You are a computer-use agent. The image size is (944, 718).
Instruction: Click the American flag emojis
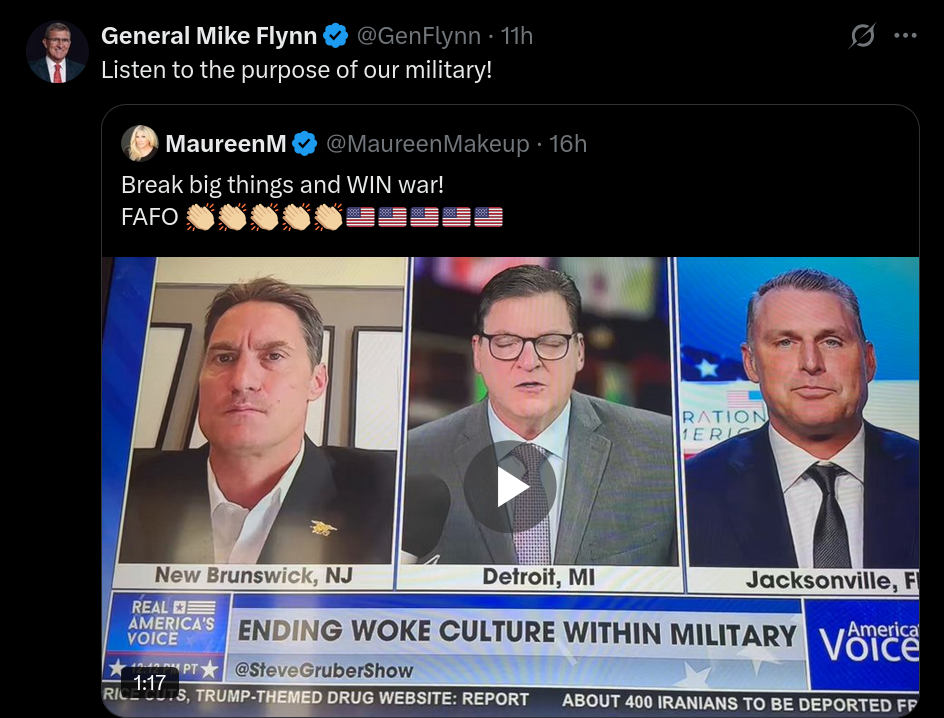(x=424, y=216)
